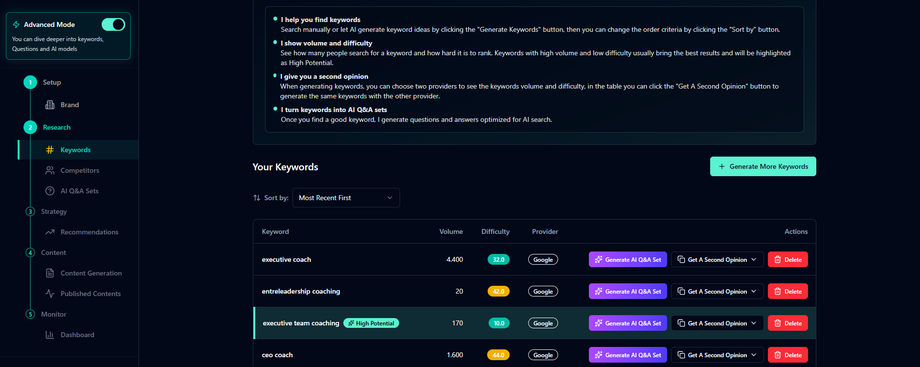This screenshot has width=920, height=367.
Task: Click the Google provider tag for executive coach
Action: [x=543, y=260]
